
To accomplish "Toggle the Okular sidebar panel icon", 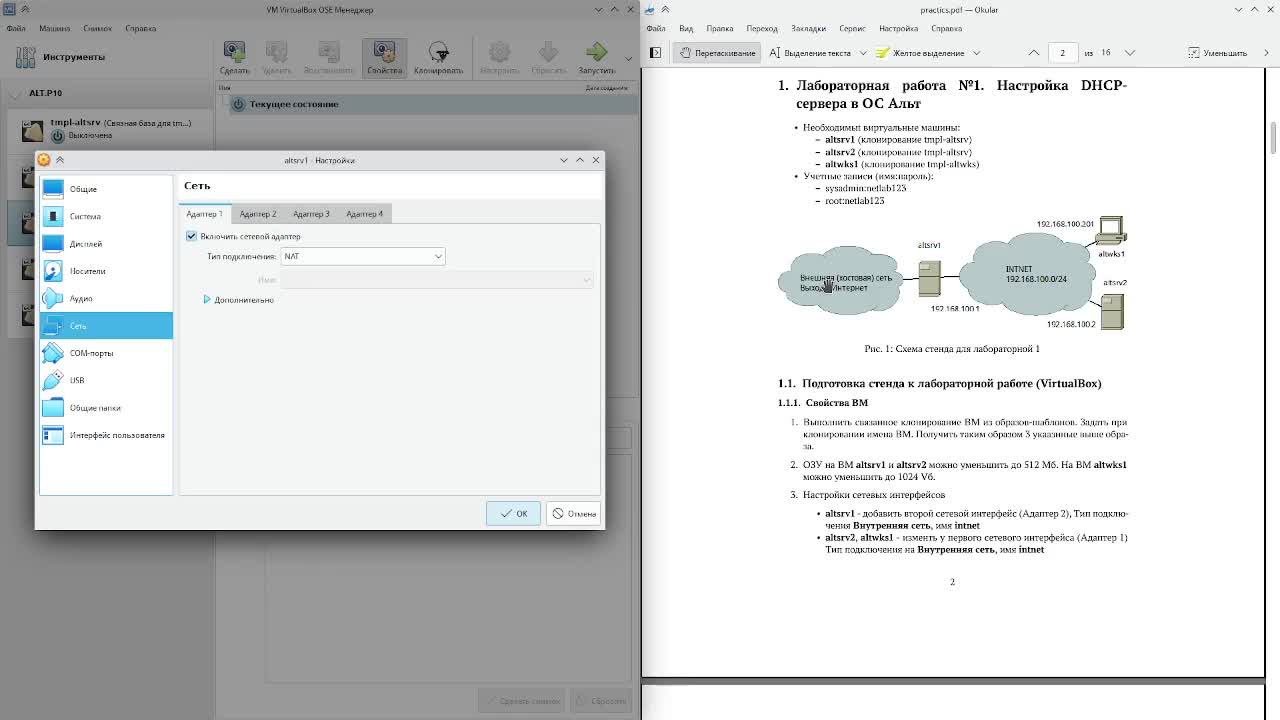I will (655, 53).
